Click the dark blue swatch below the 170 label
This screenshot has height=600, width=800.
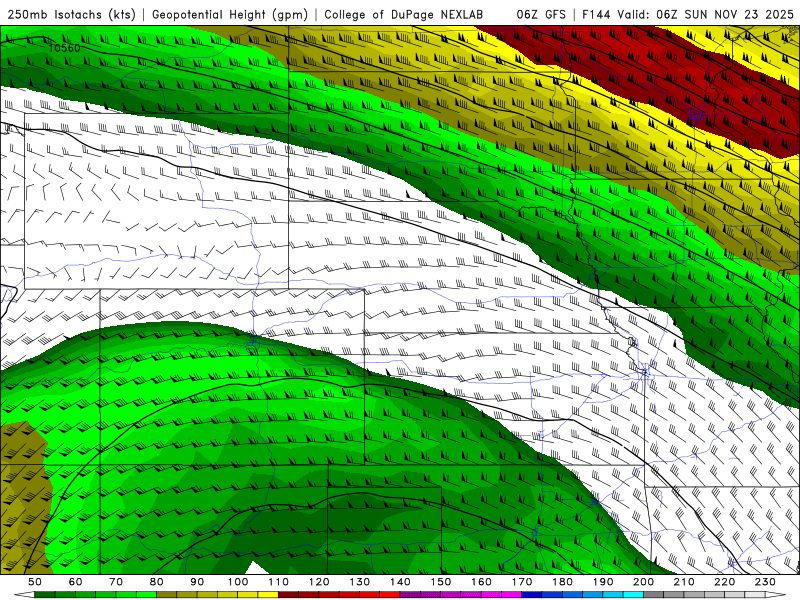tap(532, 595)
